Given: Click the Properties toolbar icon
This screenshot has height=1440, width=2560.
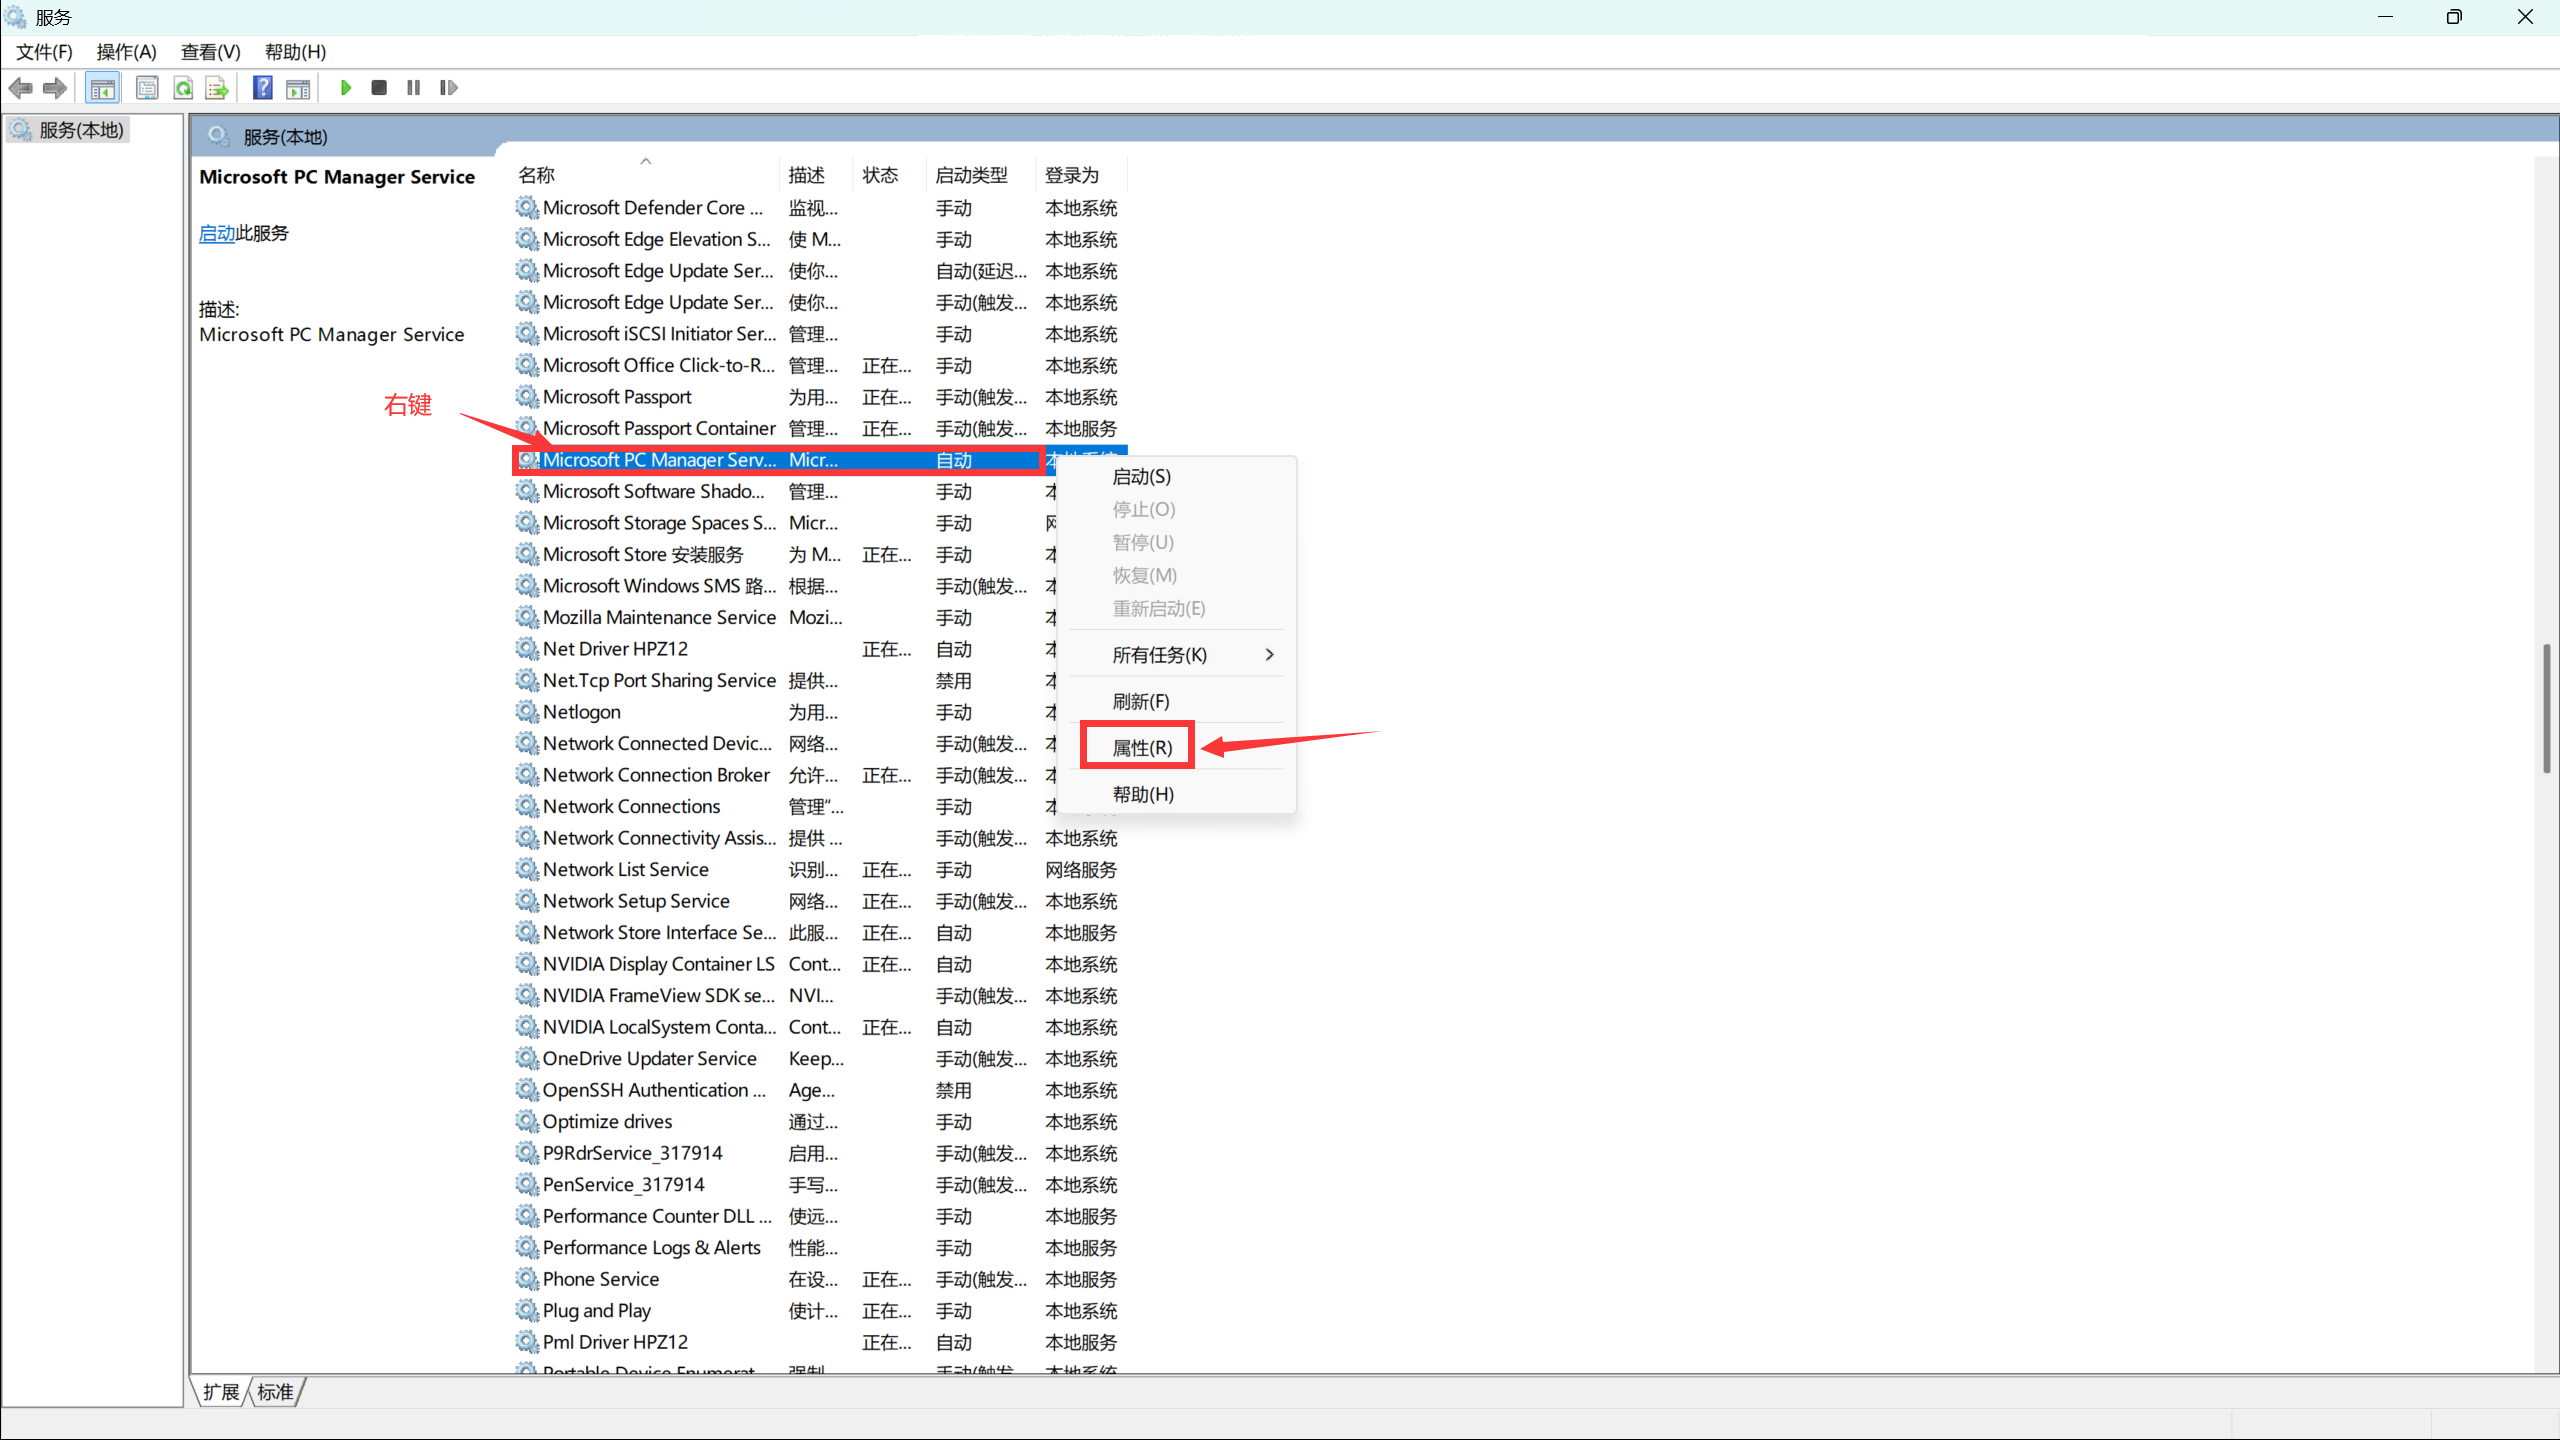Looking at the screenshot, I should 147,89.
